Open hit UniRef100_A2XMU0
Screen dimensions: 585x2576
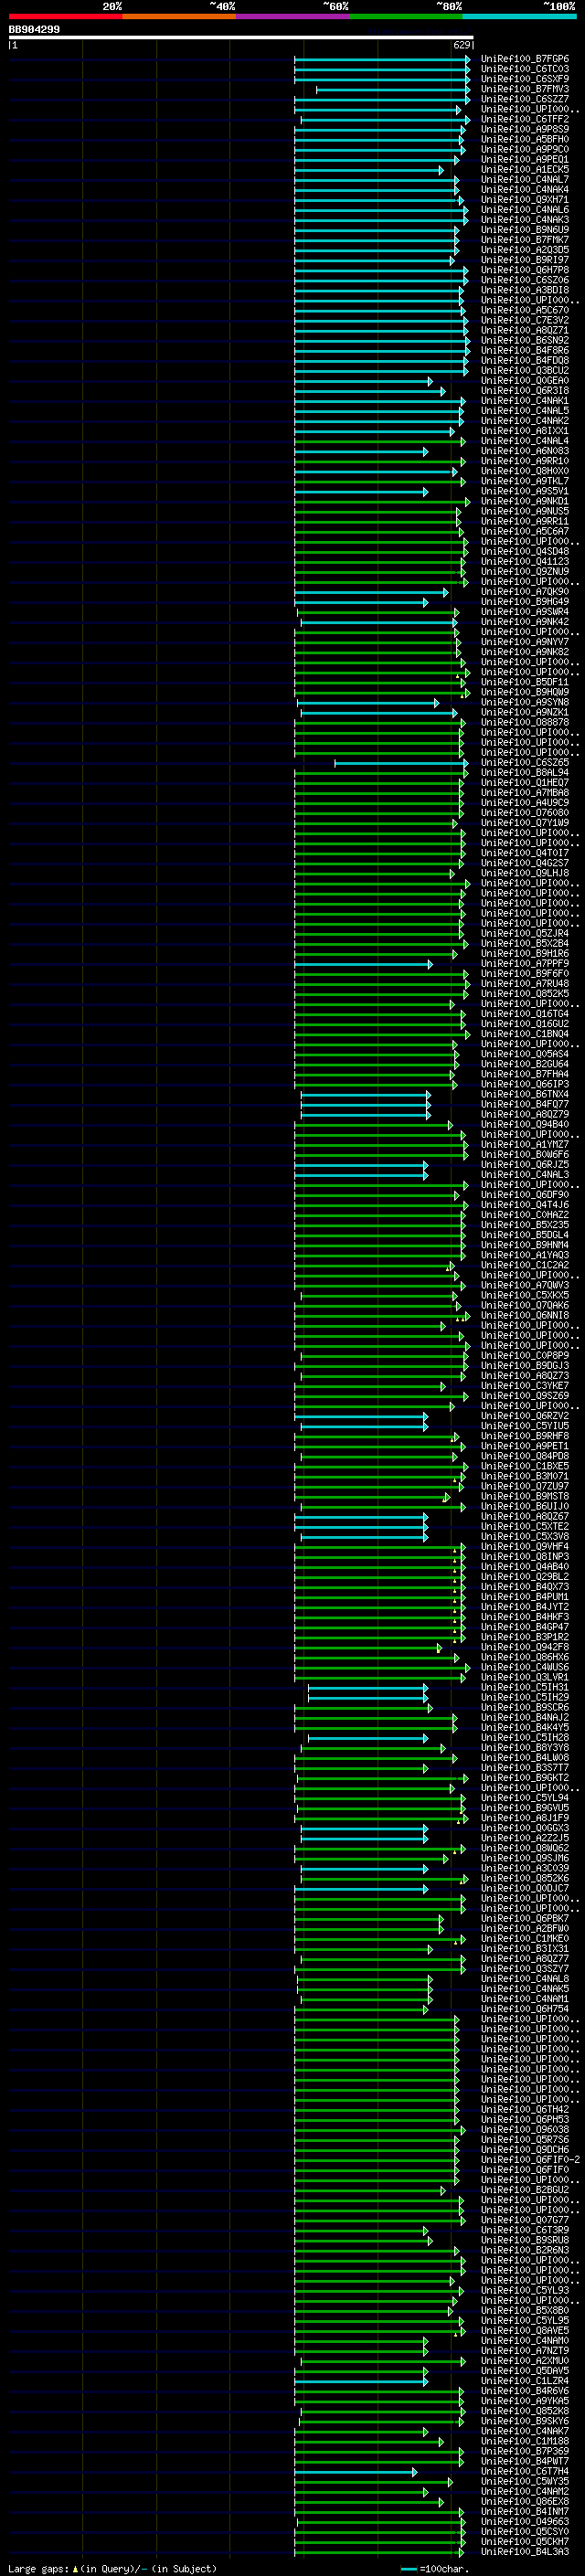coord(525,2361)
